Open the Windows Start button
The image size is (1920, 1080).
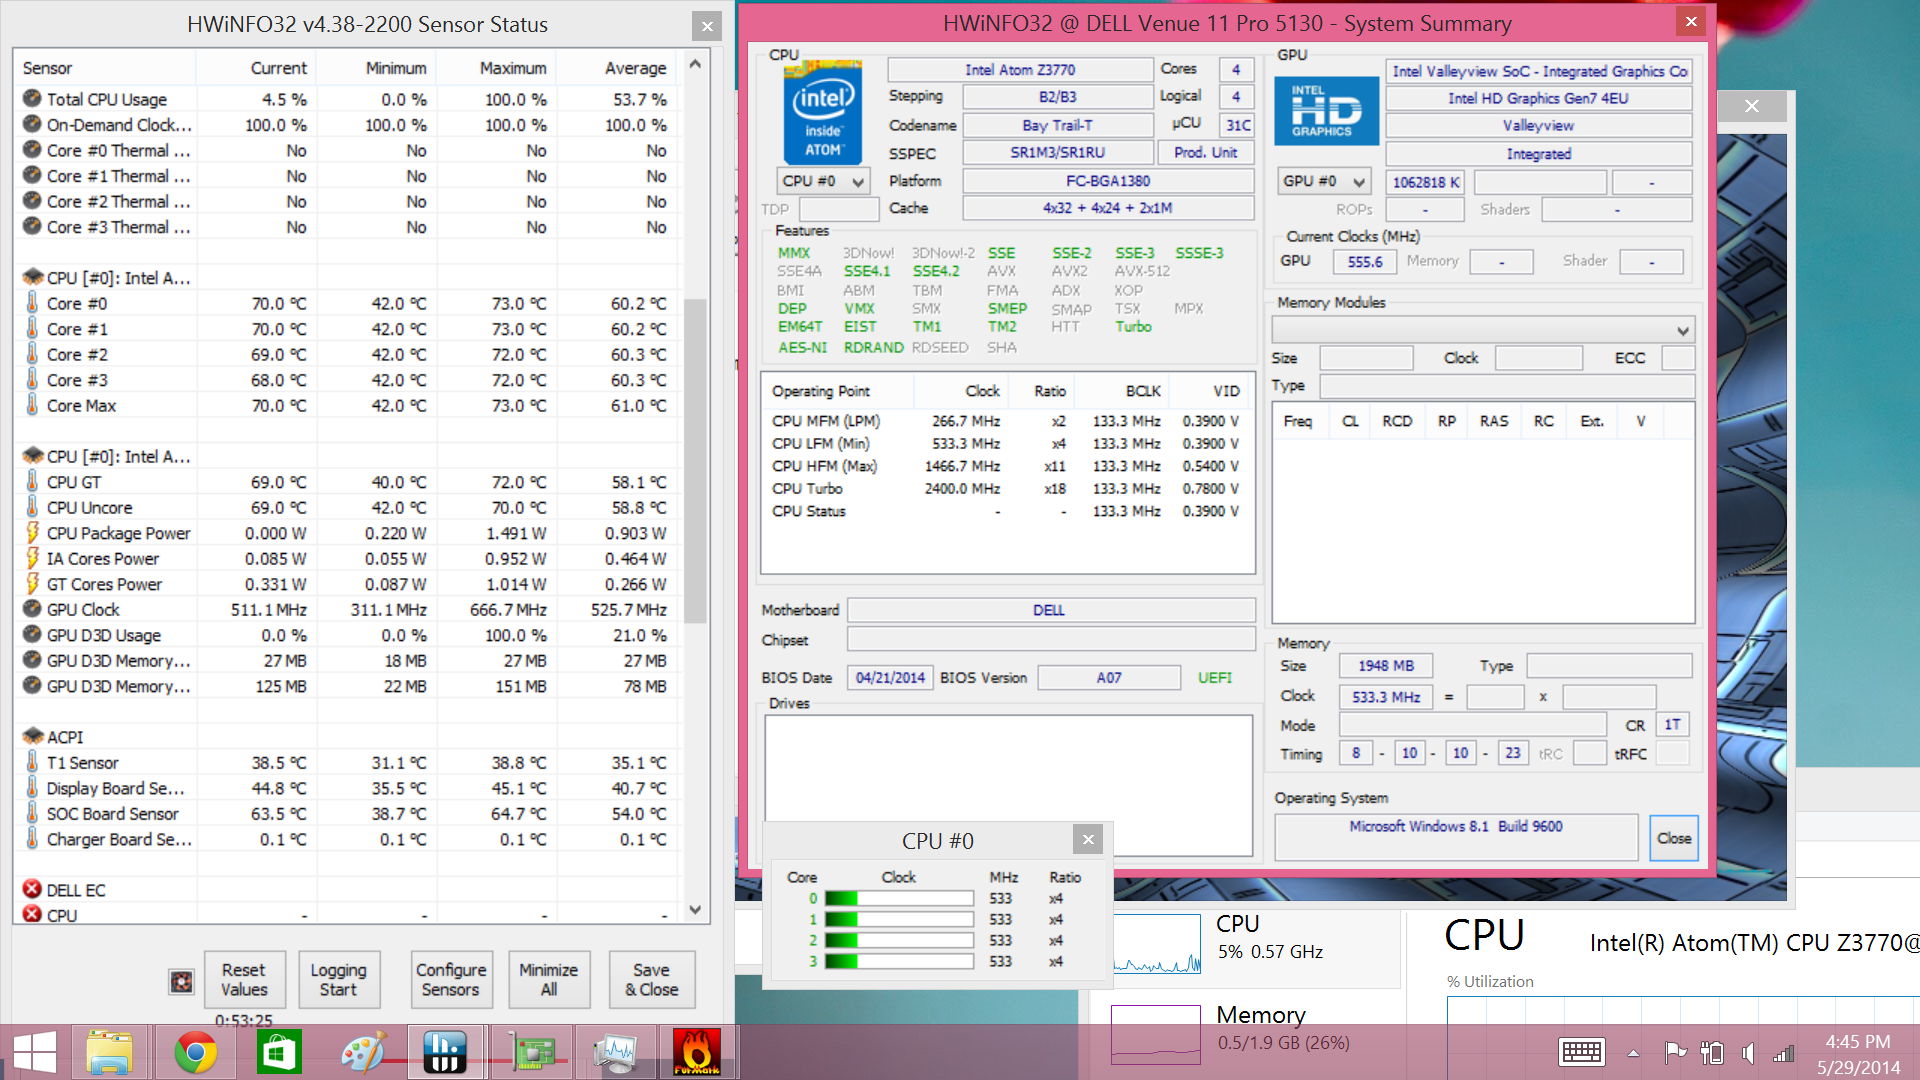click(34, 1052)
